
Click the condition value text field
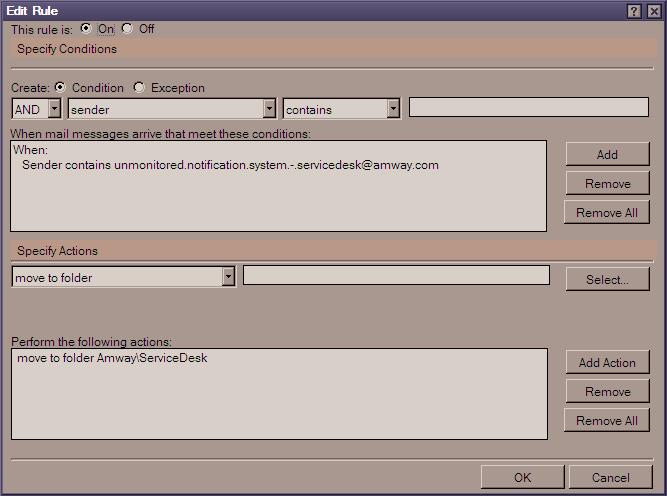point(529,107)
